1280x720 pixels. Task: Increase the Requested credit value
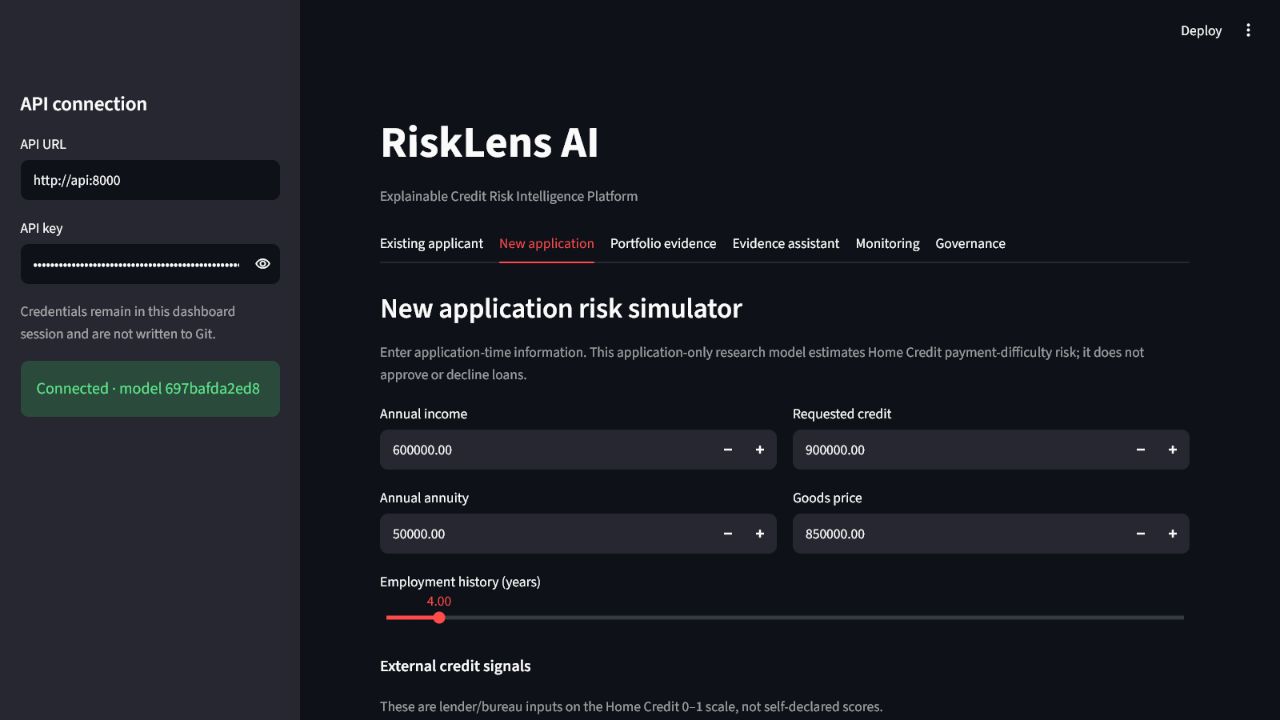coord(1173,450)
